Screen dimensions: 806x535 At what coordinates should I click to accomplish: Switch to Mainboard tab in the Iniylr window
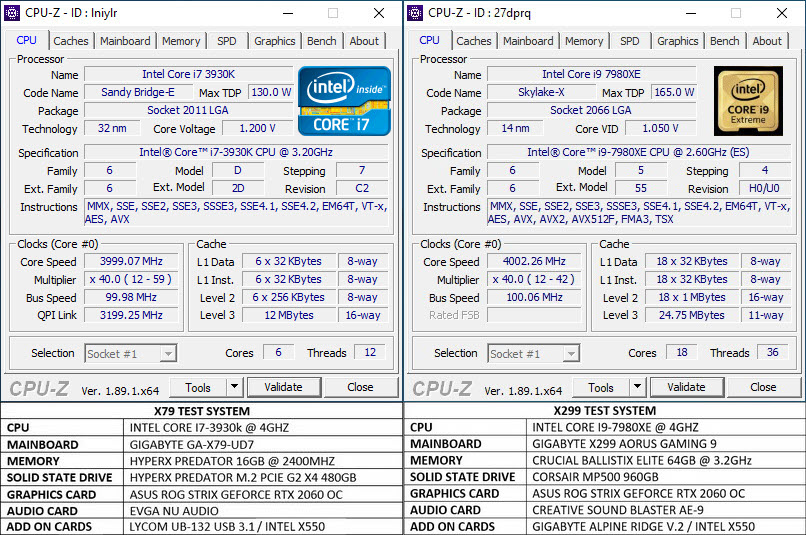(125, 41)
